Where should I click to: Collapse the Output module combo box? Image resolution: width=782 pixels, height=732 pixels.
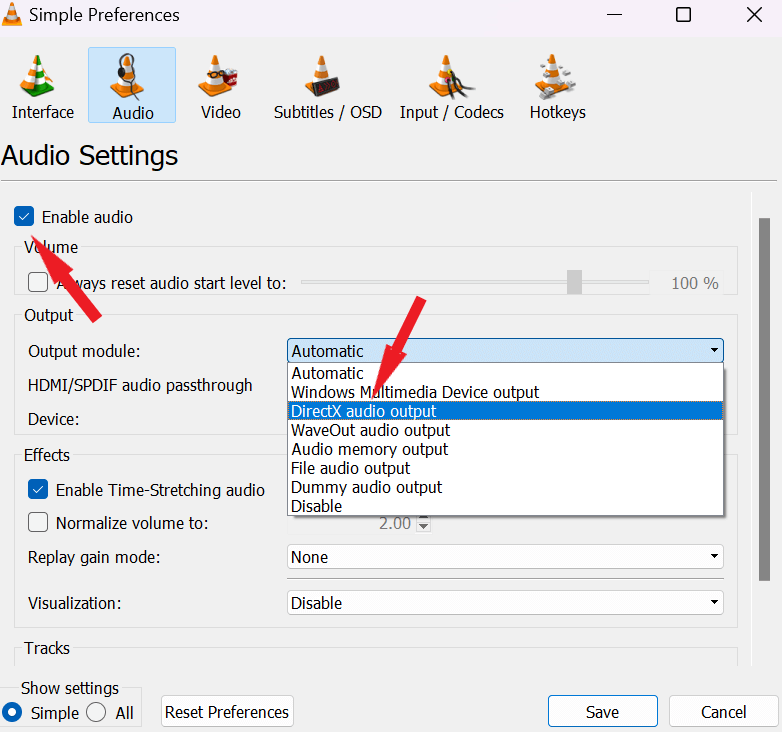(x=505, y=351)
